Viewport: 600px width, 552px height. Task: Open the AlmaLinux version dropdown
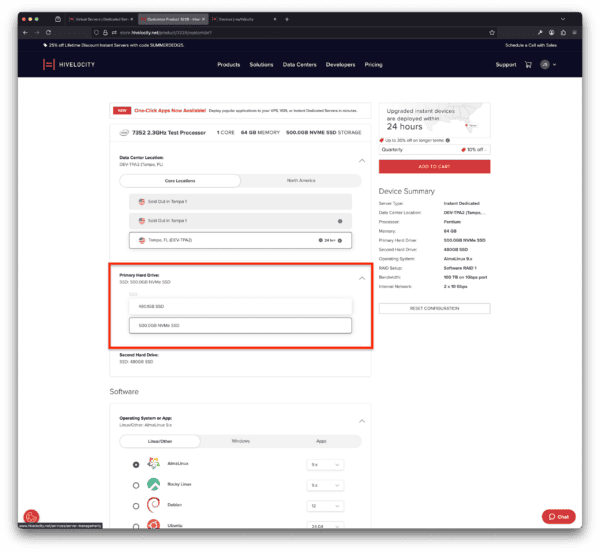tap(324, 464)
